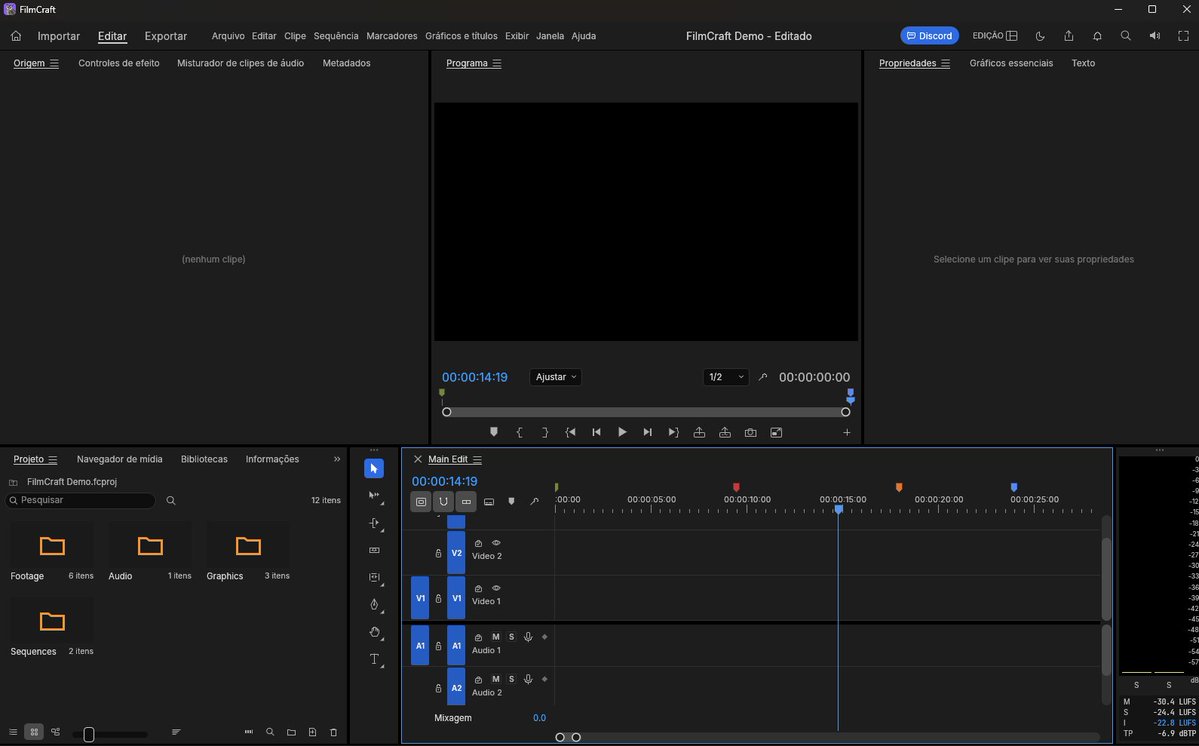Solo the Audio 2 track
The image size is (1199, 746).
[512, 680]
